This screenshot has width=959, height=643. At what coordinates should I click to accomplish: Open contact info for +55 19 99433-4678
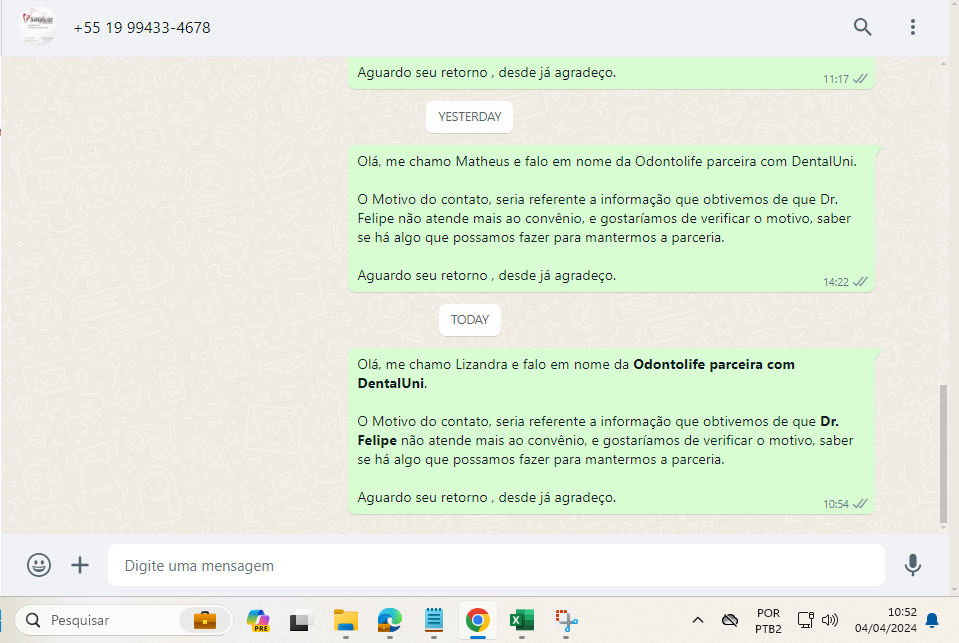click(142, 28)
